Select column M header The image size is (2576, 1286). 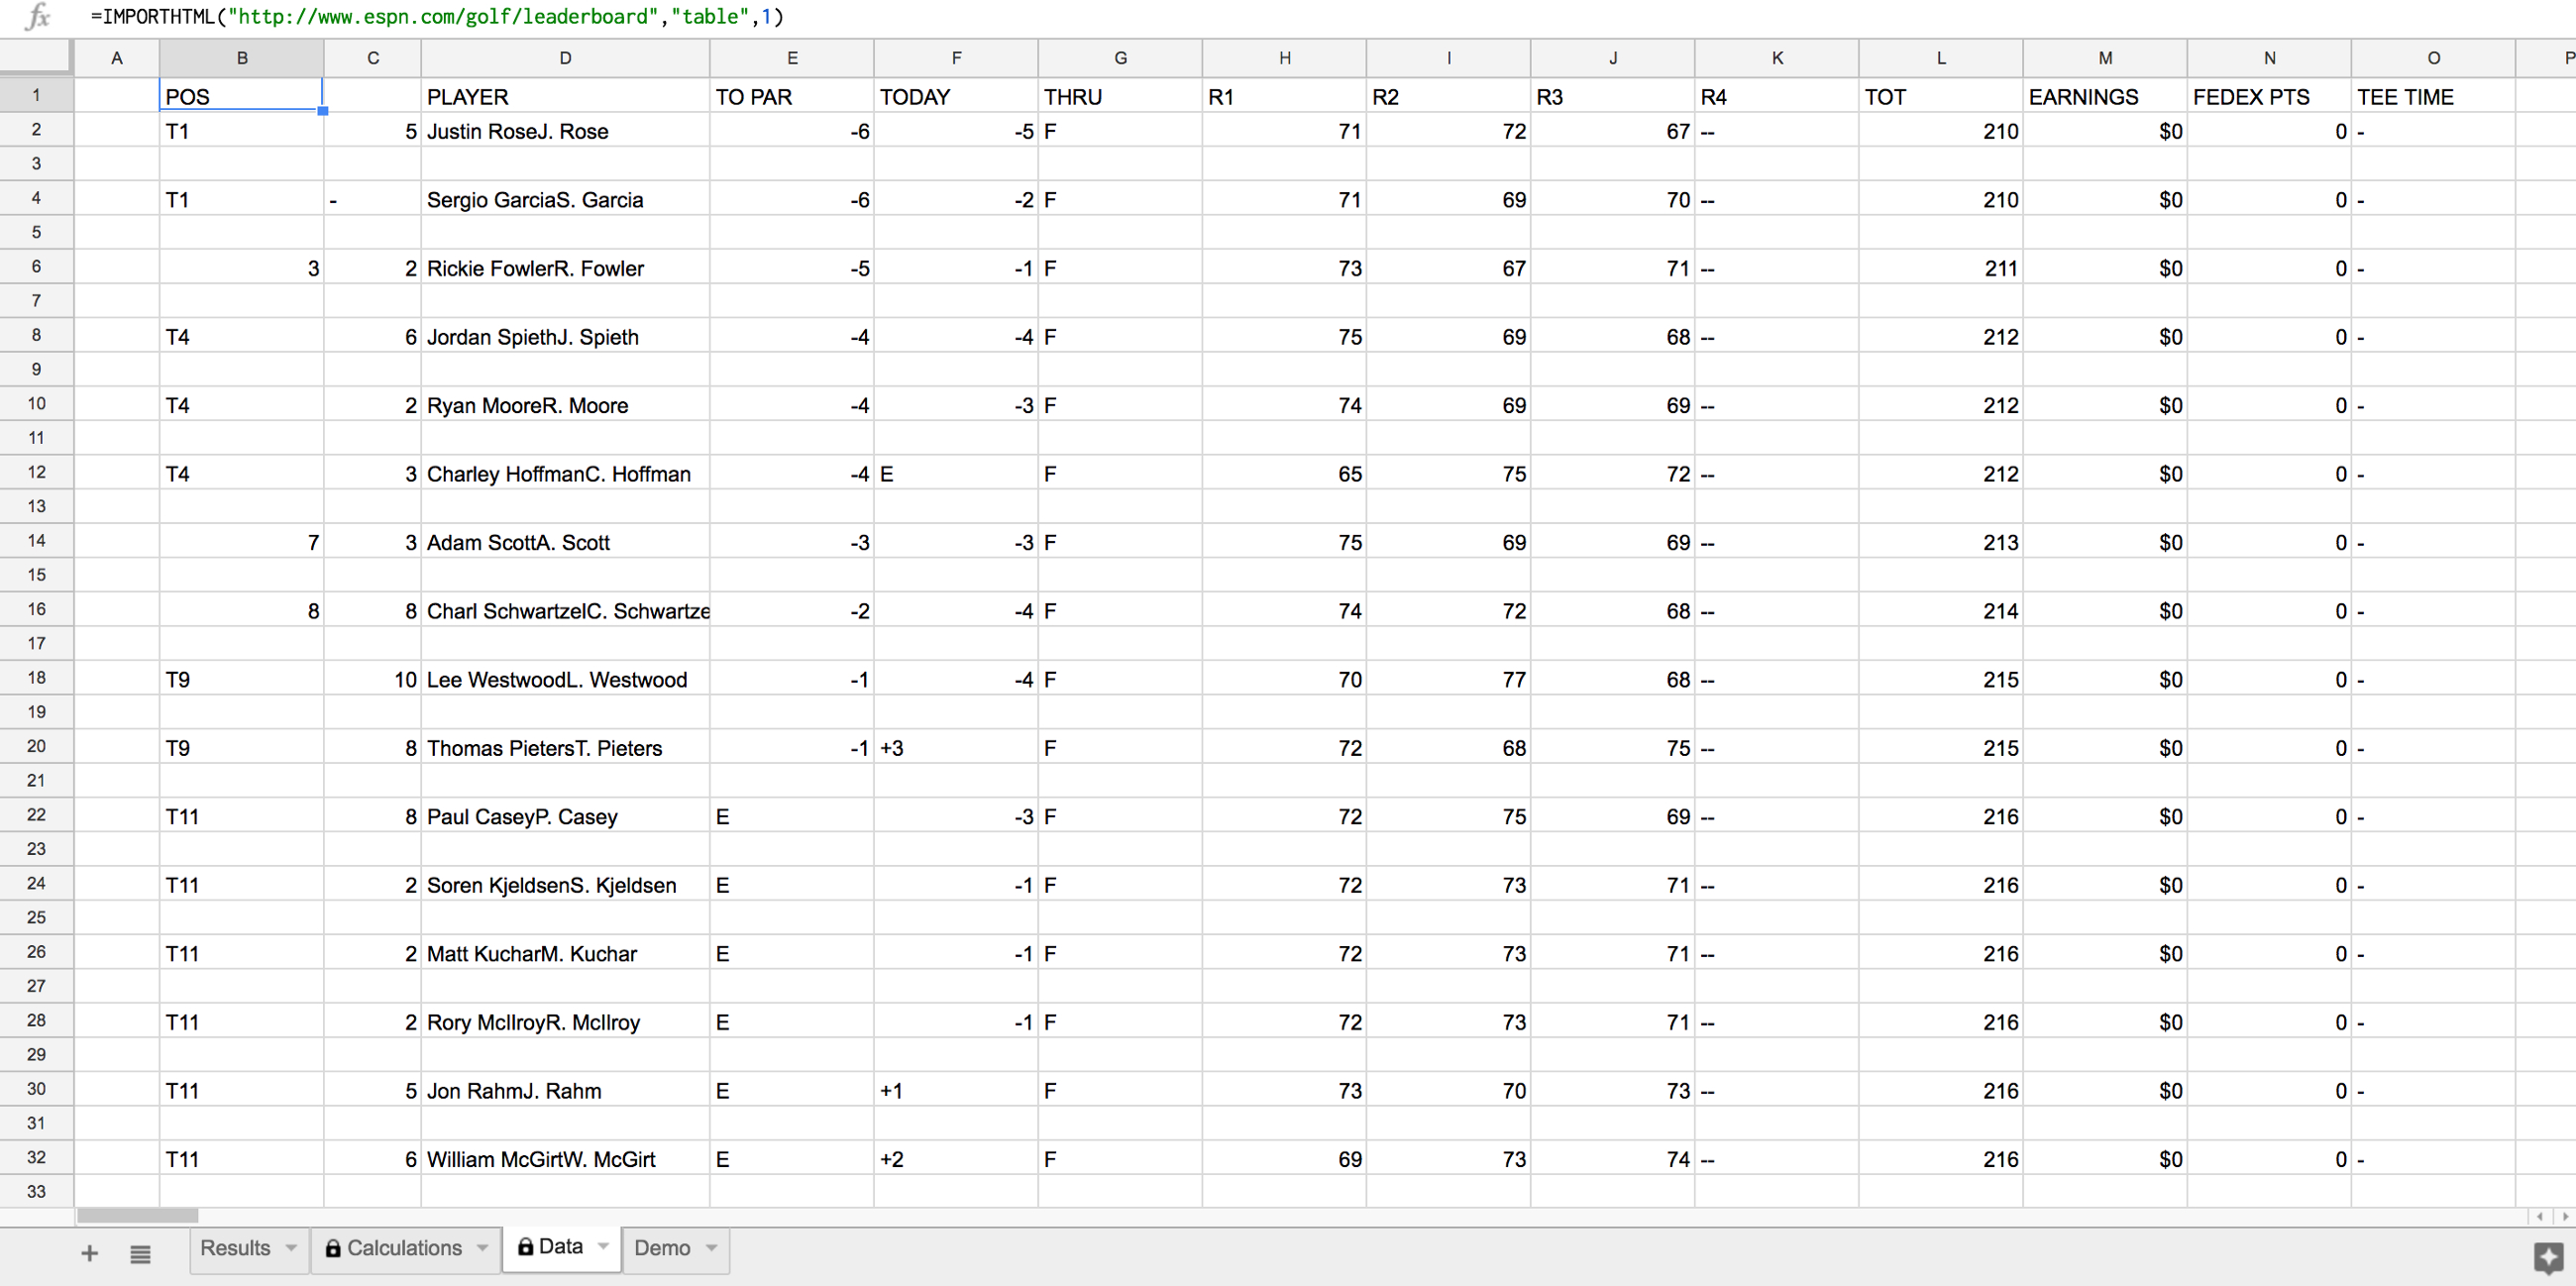pos(2105,58)
